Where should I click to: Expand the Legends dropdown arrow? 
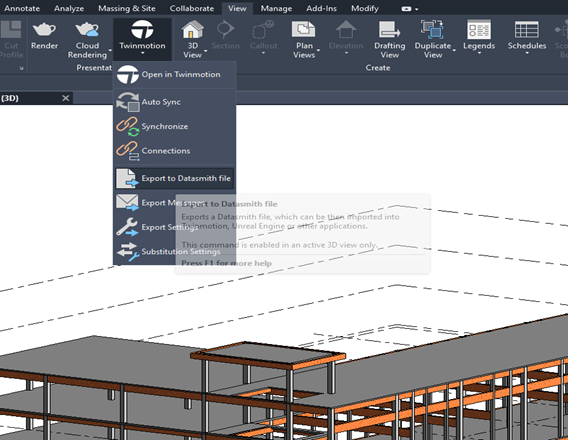coord(479,54)
